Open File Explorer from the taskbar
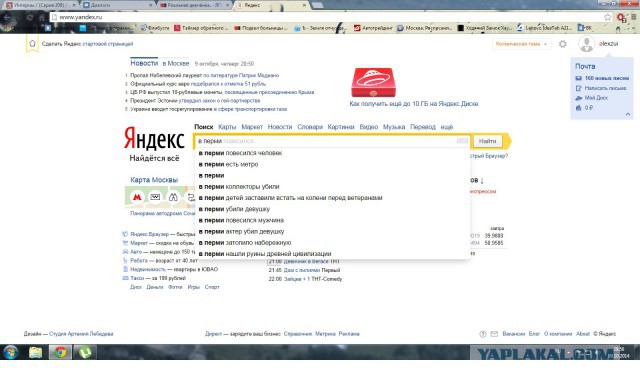This screenshot has height=384, width=640. (x=36, y=352)
